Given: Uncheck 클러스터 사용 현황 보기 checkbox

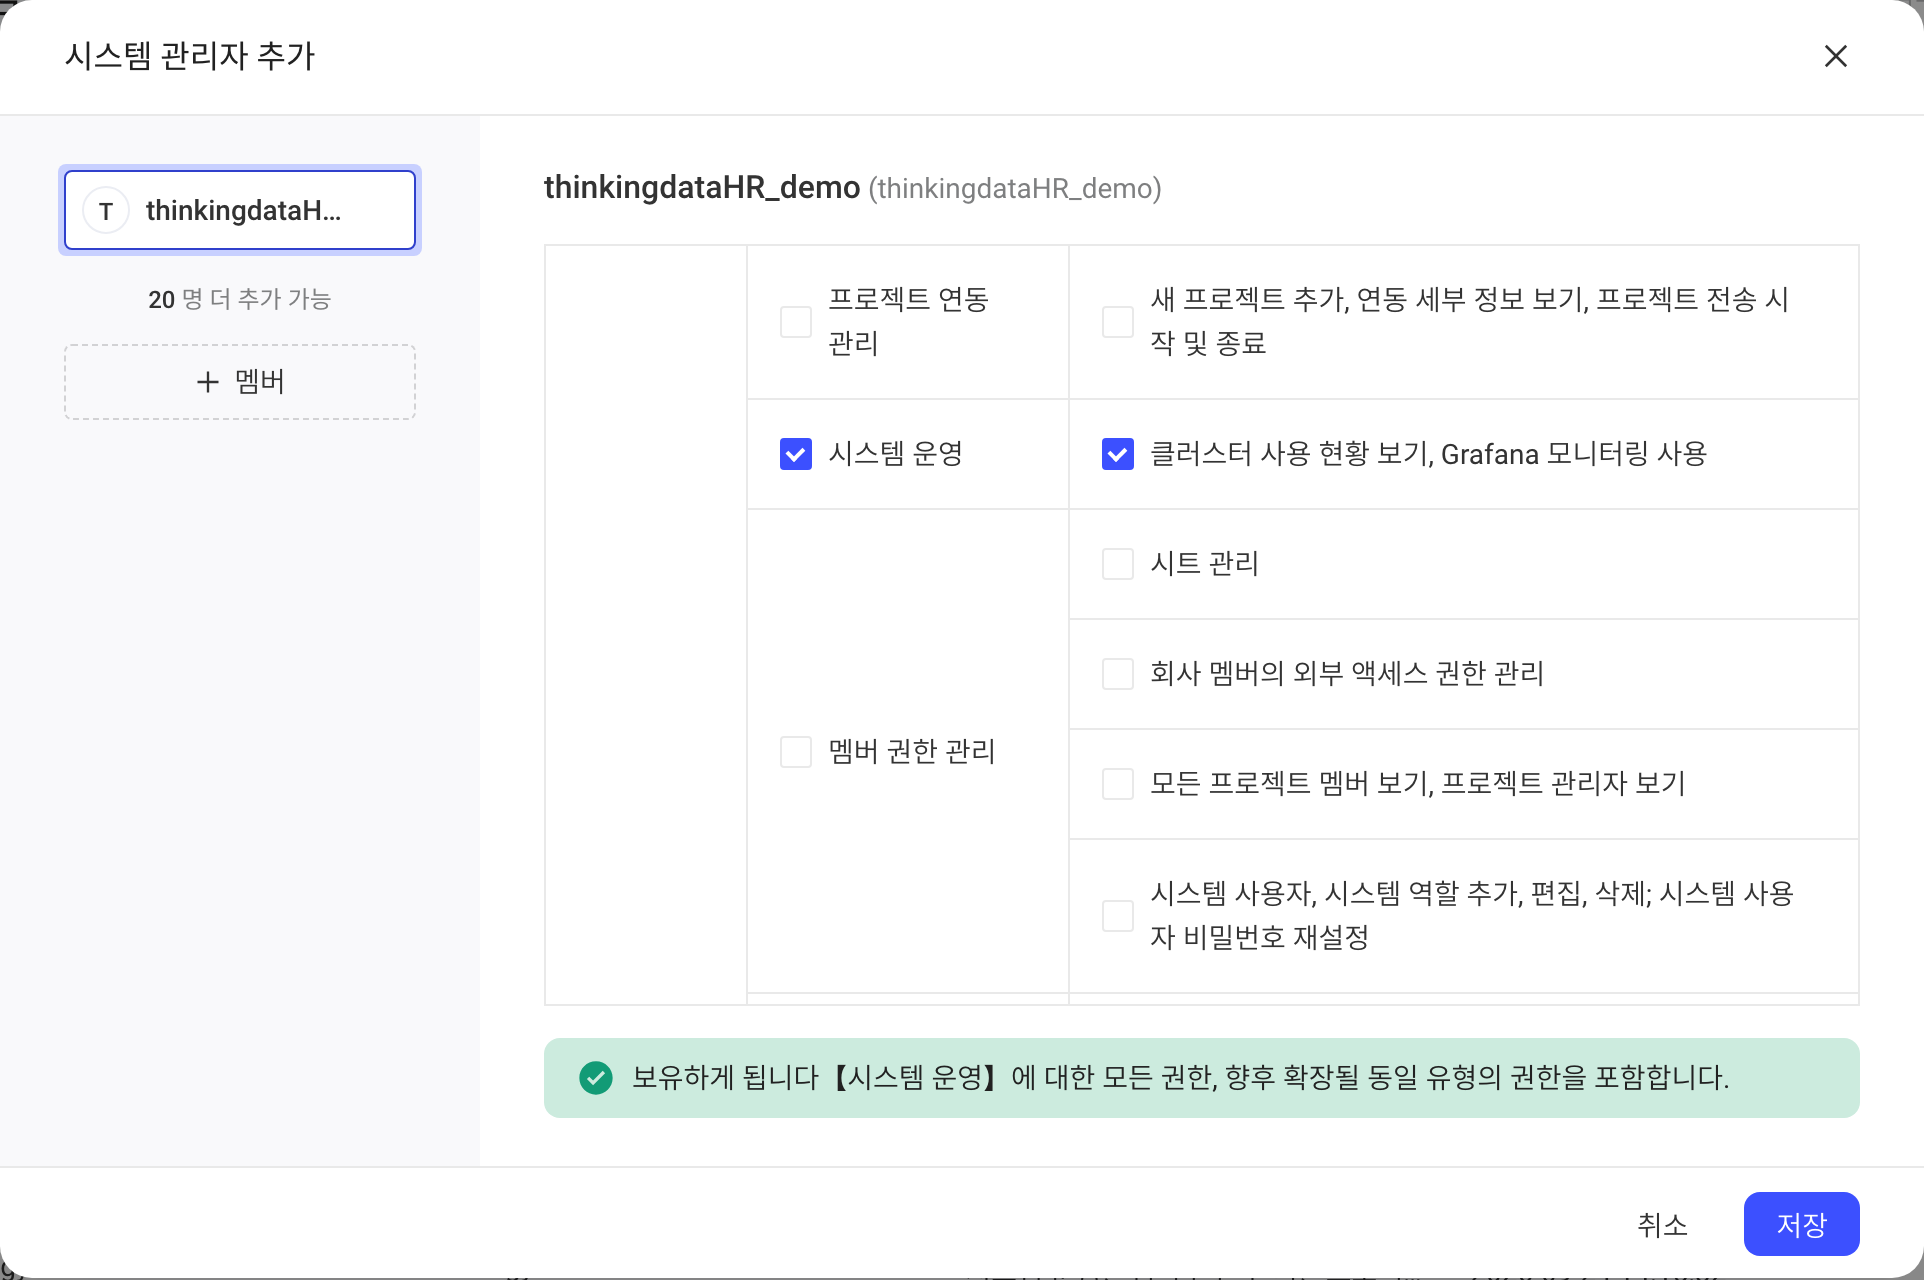Looking at the screenshot, I should (1118, 454).
